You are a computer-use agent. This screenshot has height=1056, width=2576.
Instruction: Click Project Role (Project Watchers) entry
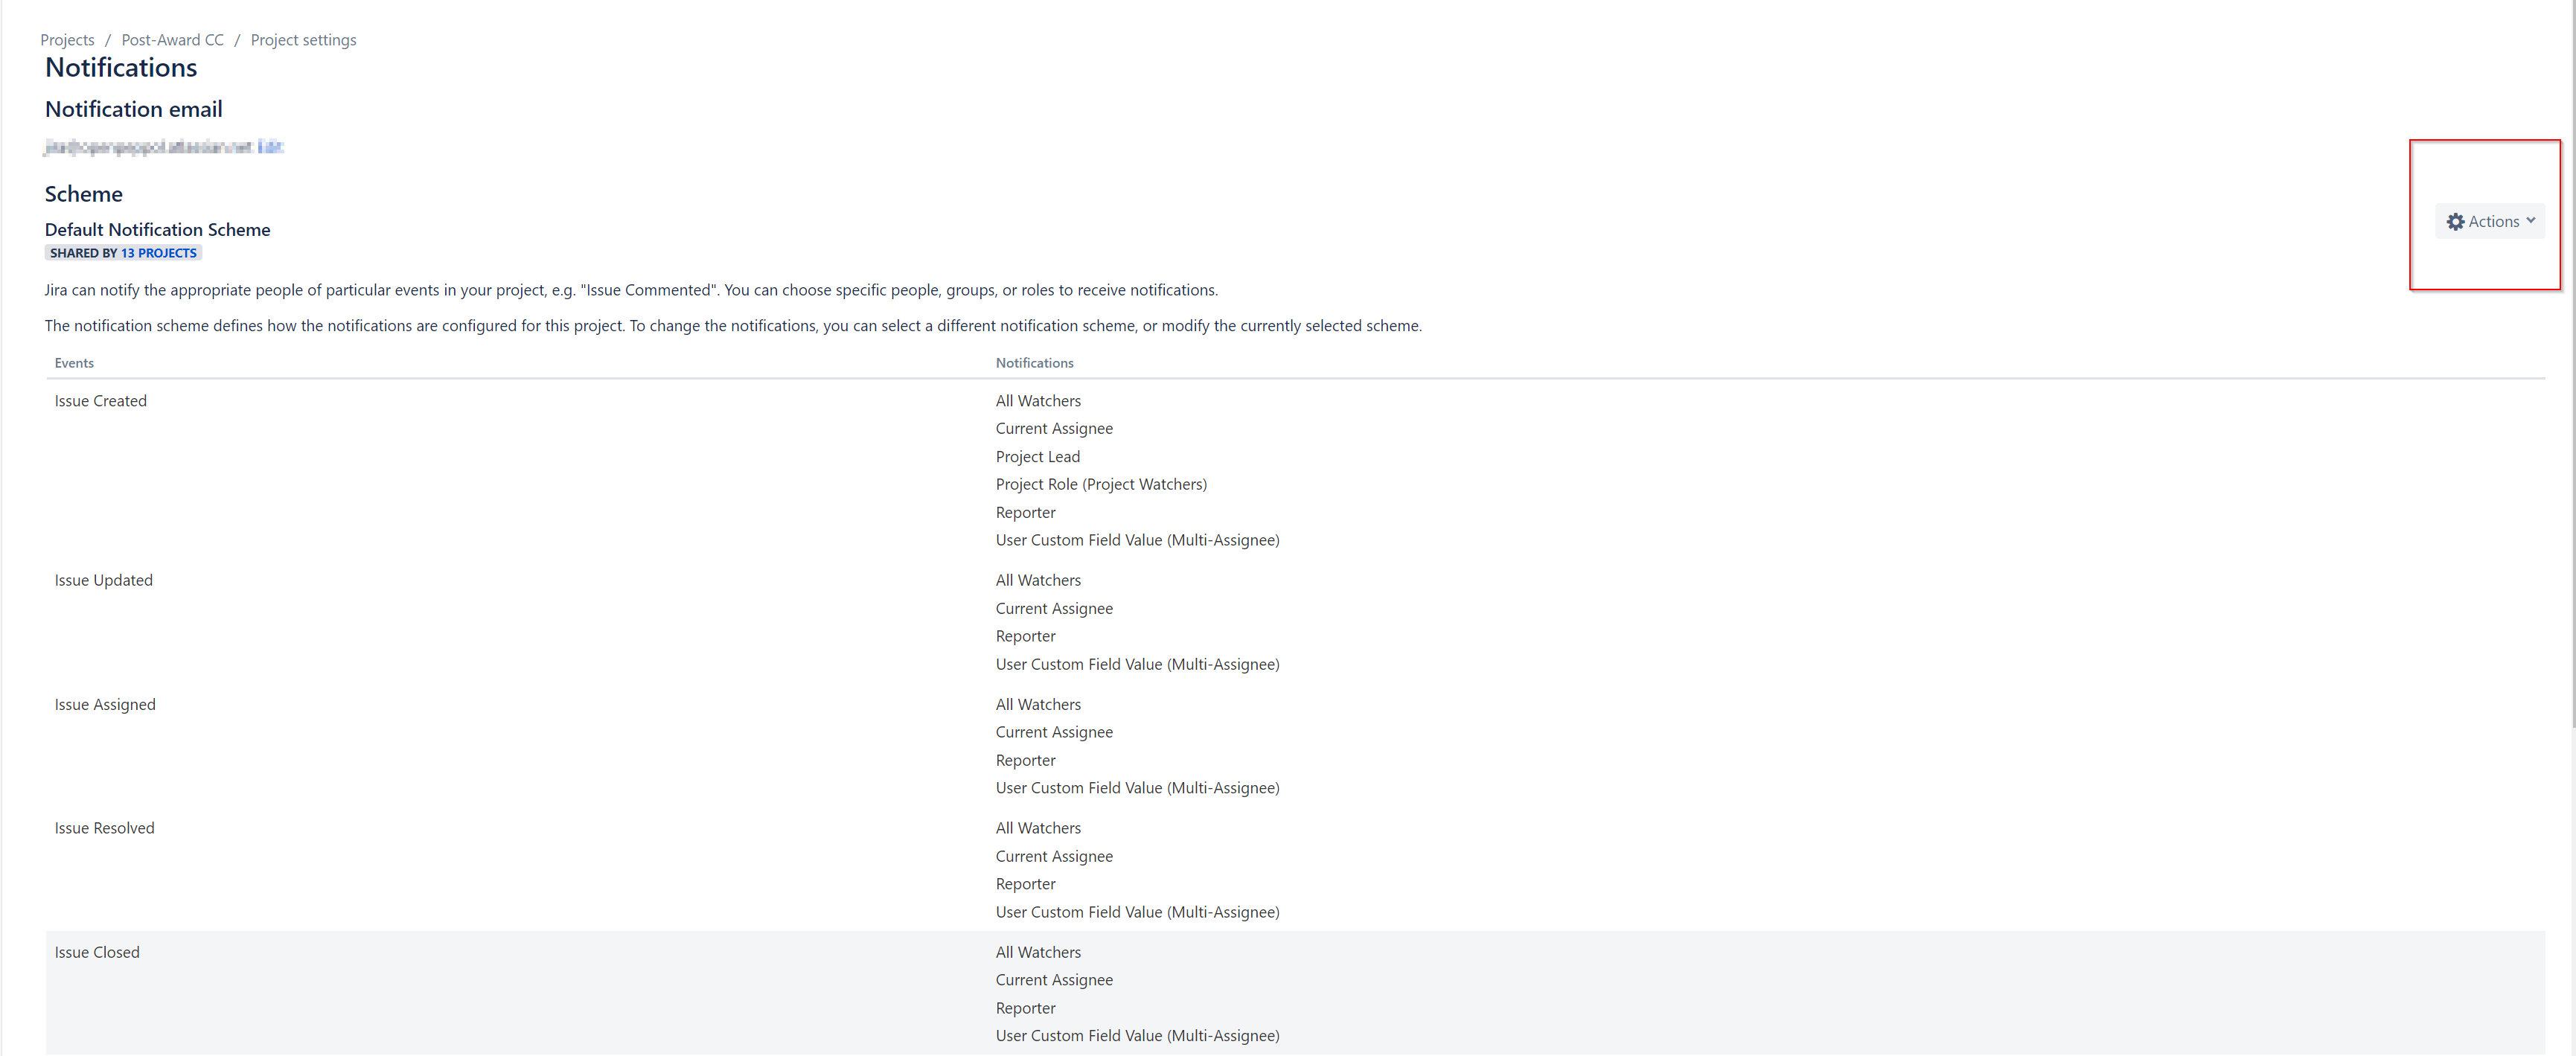pos(1101,484)
